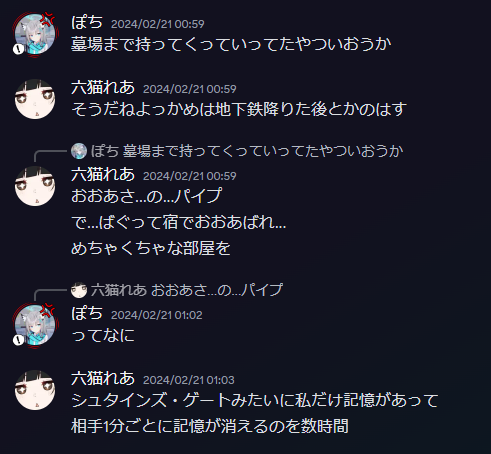Jump to quoted message 墓場まで持ってく reply preview
The height and width of the screenshot is (454, 491).
[x=247, y=151]
